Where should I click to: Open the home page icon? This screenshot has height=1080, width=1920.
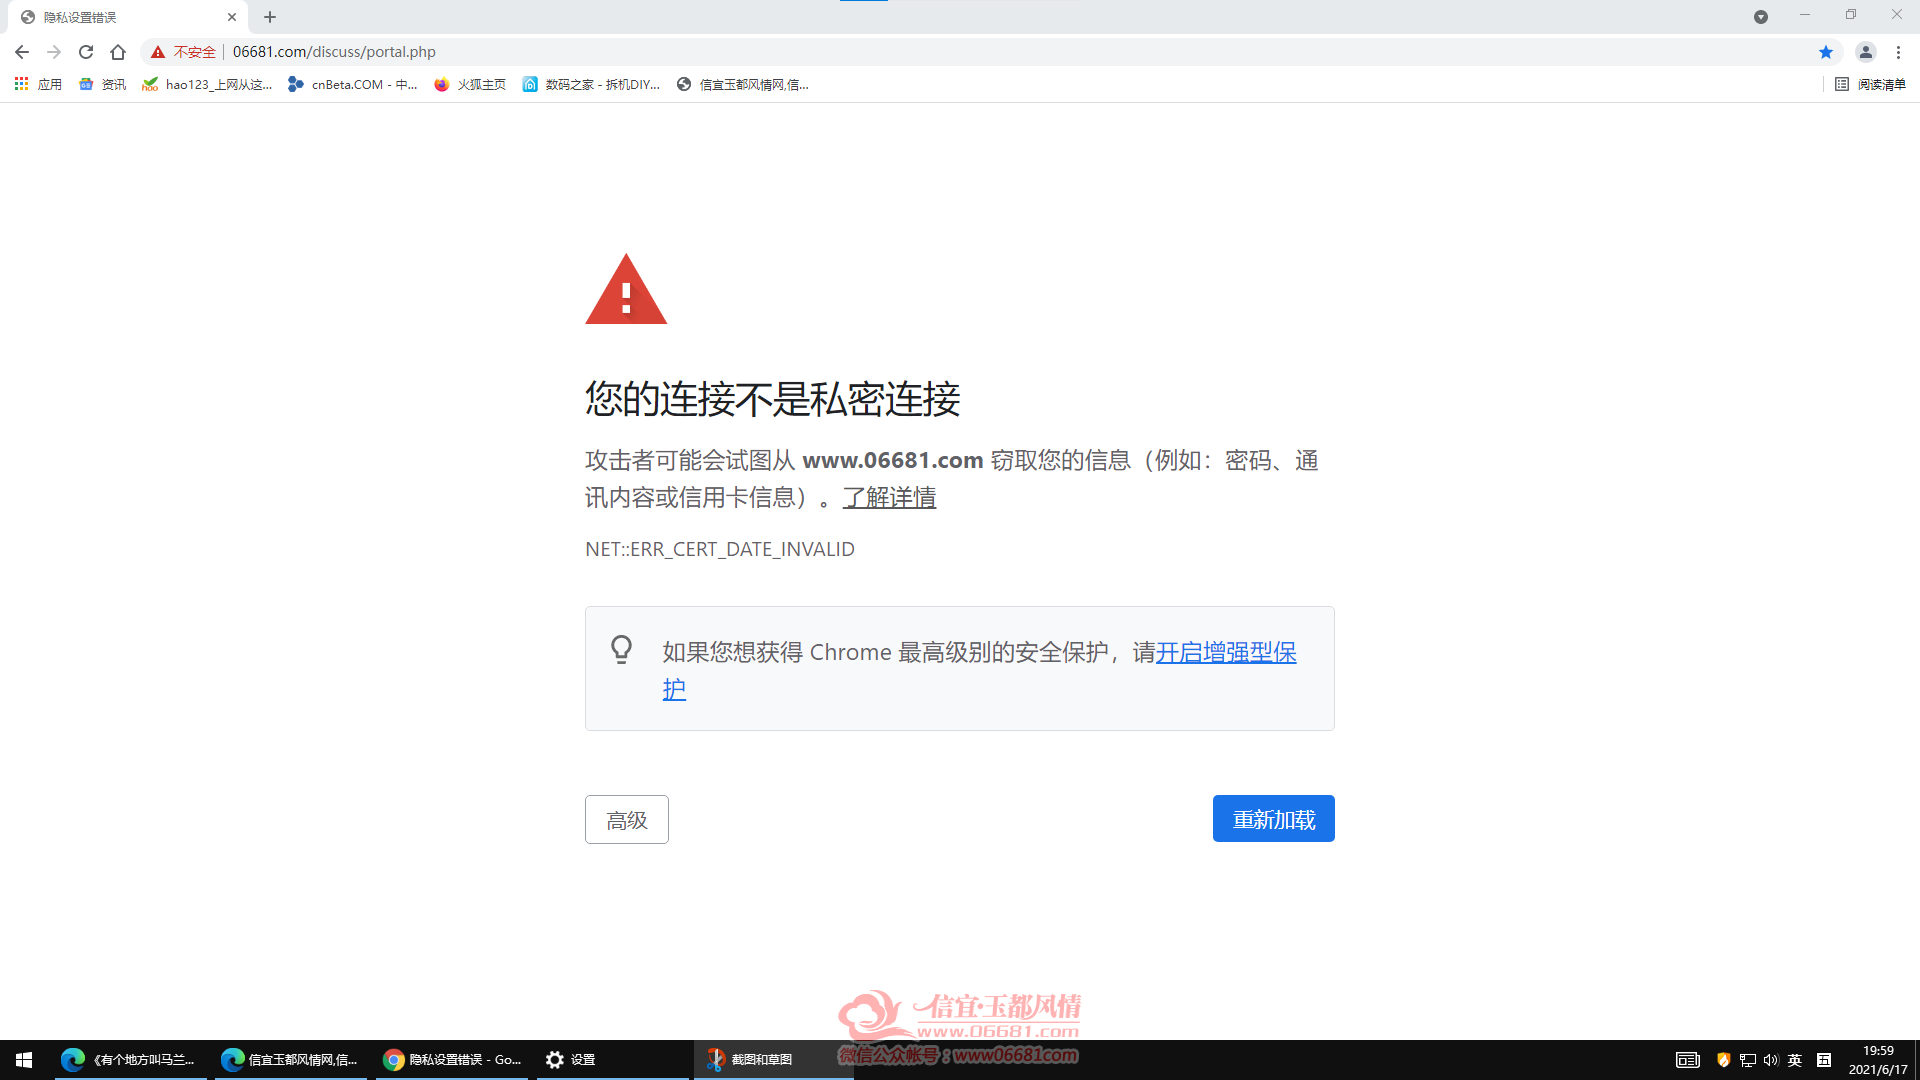click(118, 52)
